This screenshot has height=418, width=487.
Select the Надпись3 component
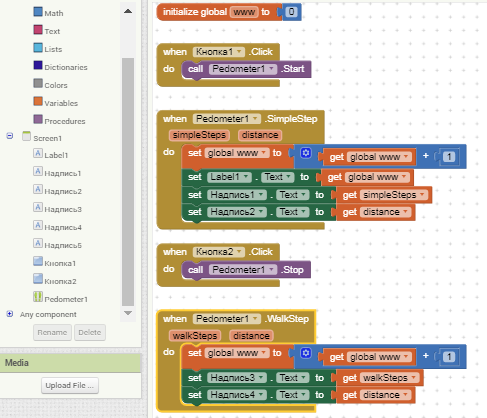point(57,208)
